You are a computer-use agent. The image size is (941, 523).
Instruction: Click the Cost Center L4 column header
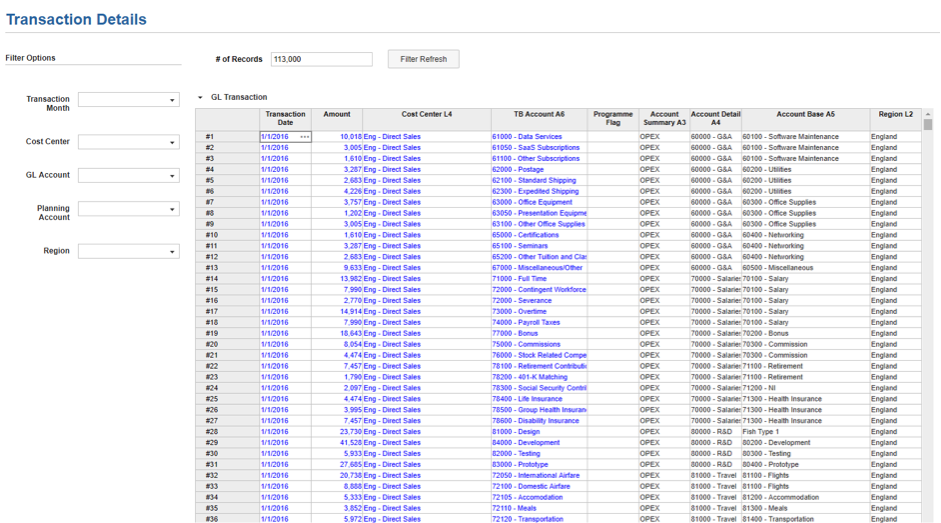coord(427,118)
